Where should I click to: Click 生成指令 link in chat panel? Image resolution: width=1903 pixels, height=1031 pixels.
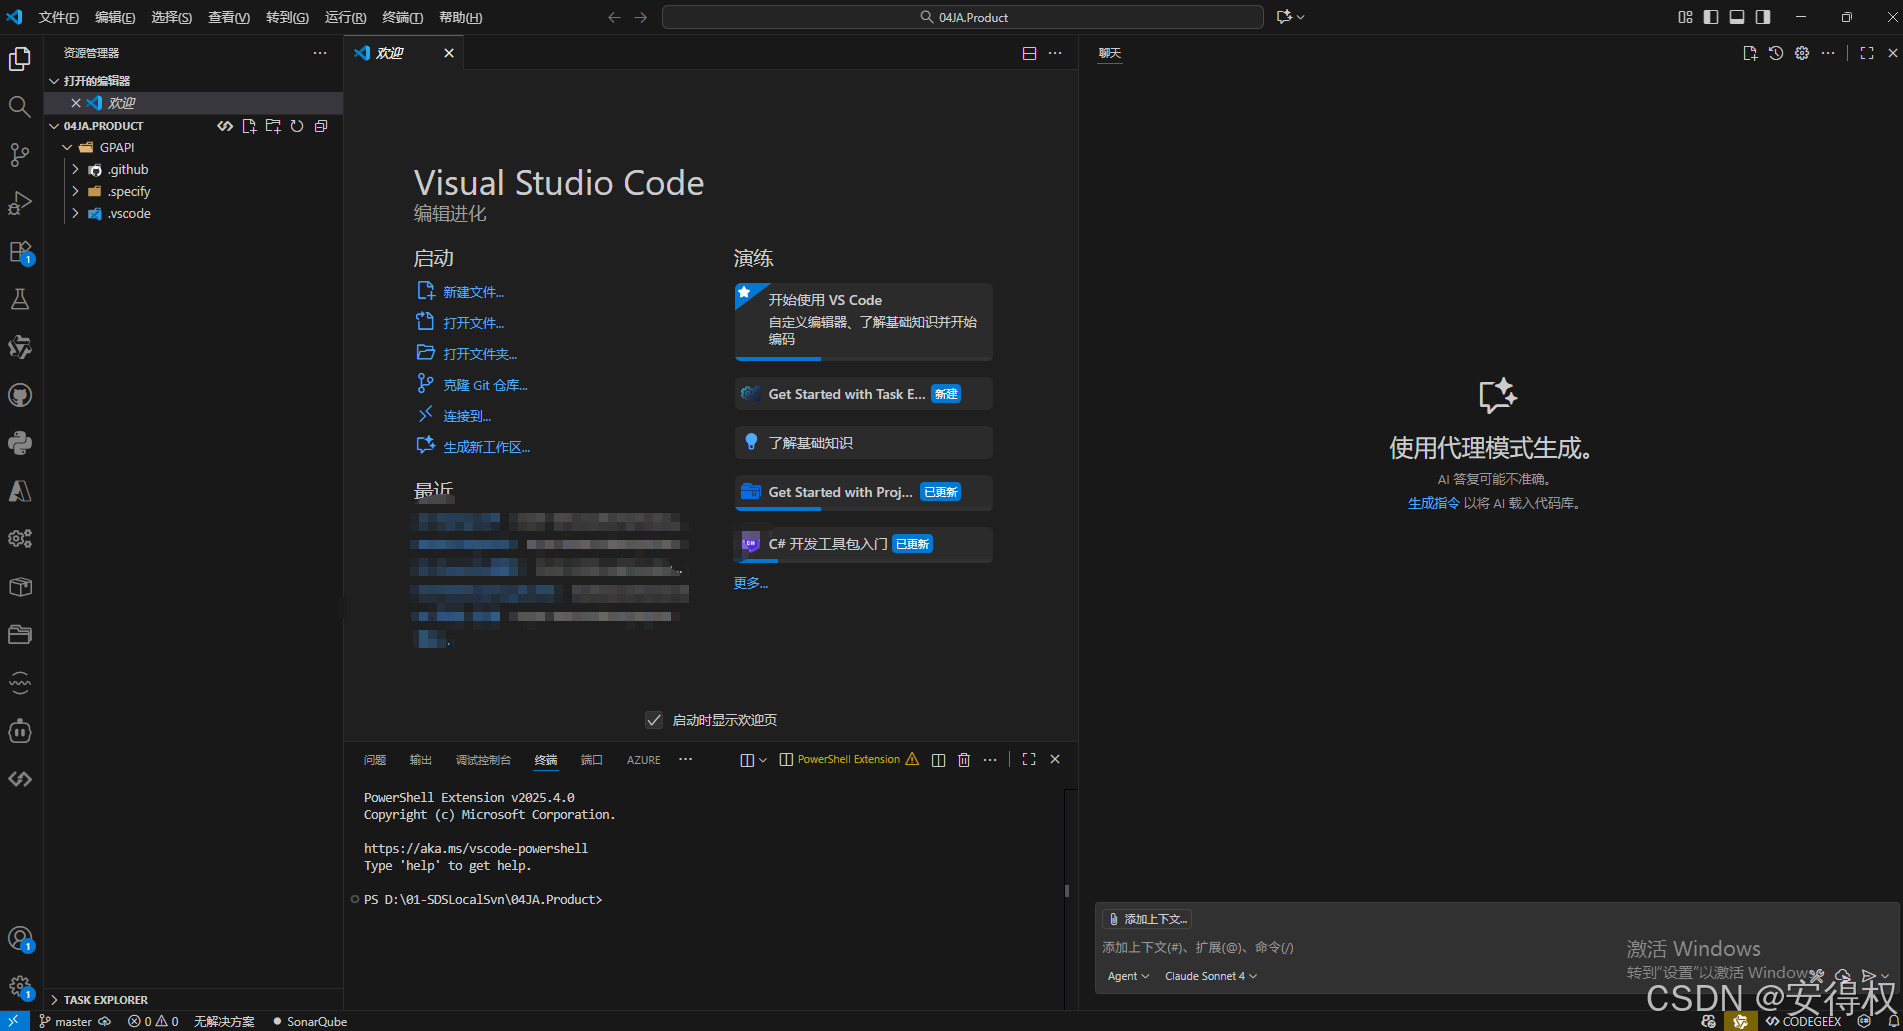(x=1434, y=503)
